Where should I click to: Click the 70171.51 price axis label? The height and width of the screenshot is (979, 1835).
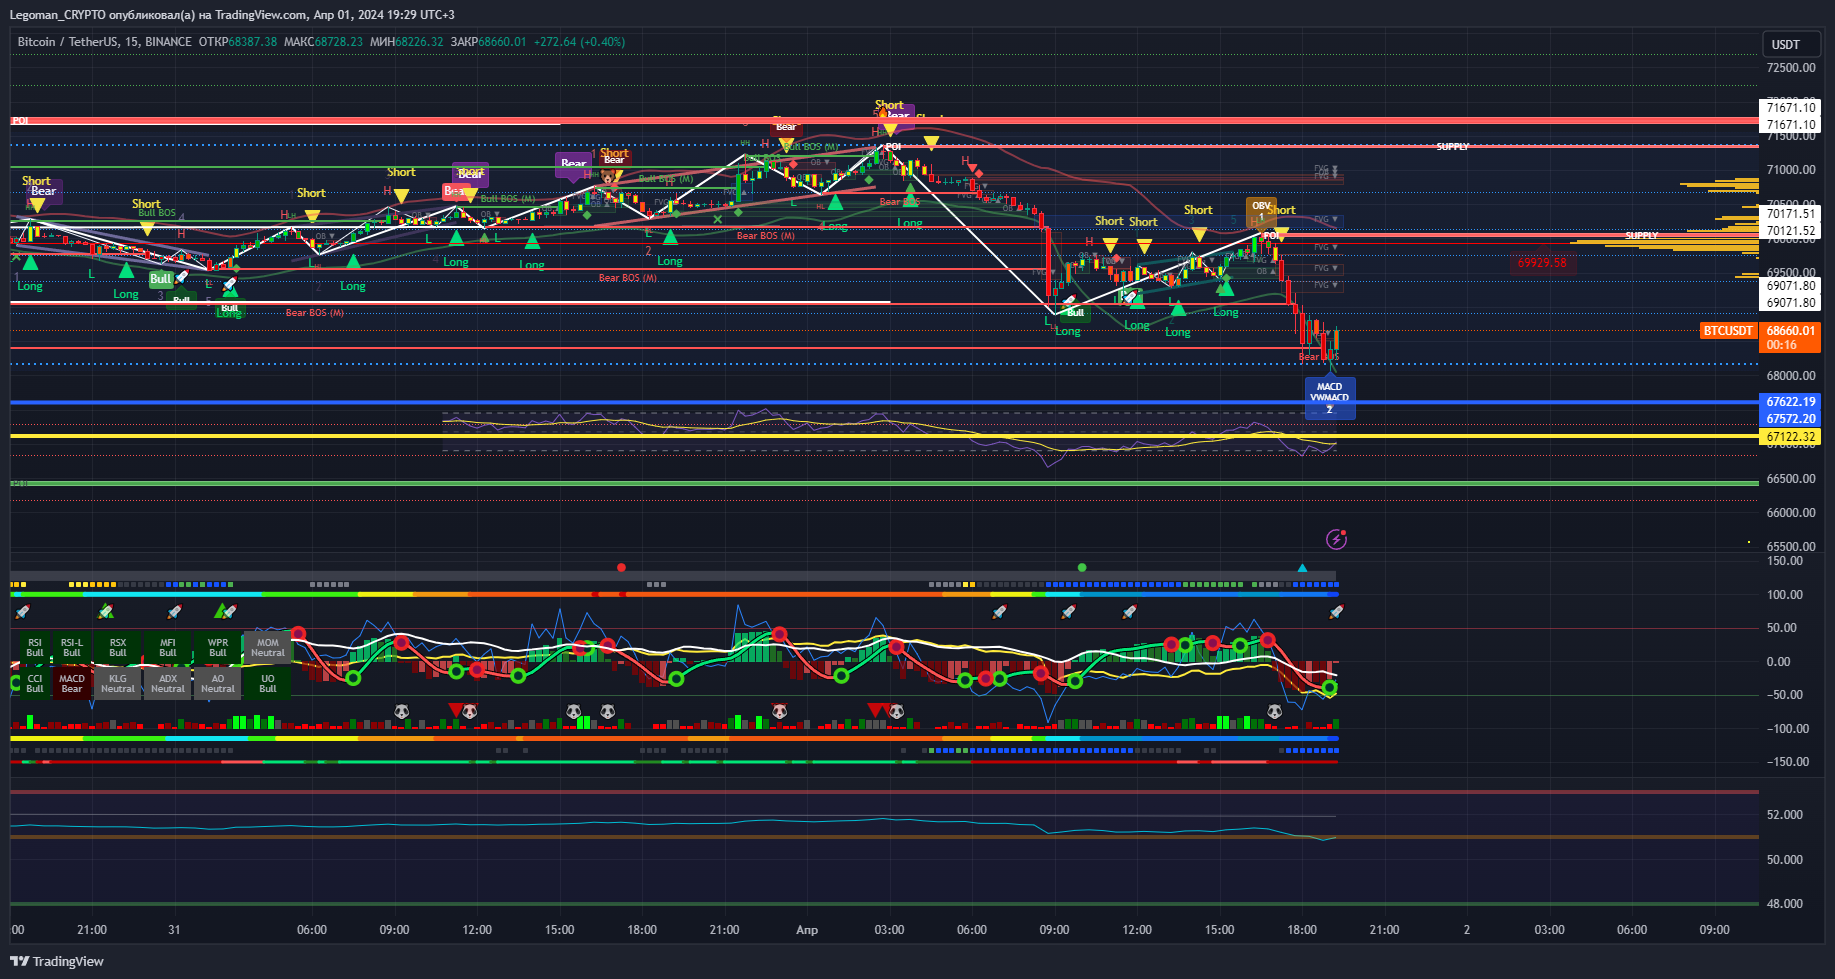coord(1790,214)
